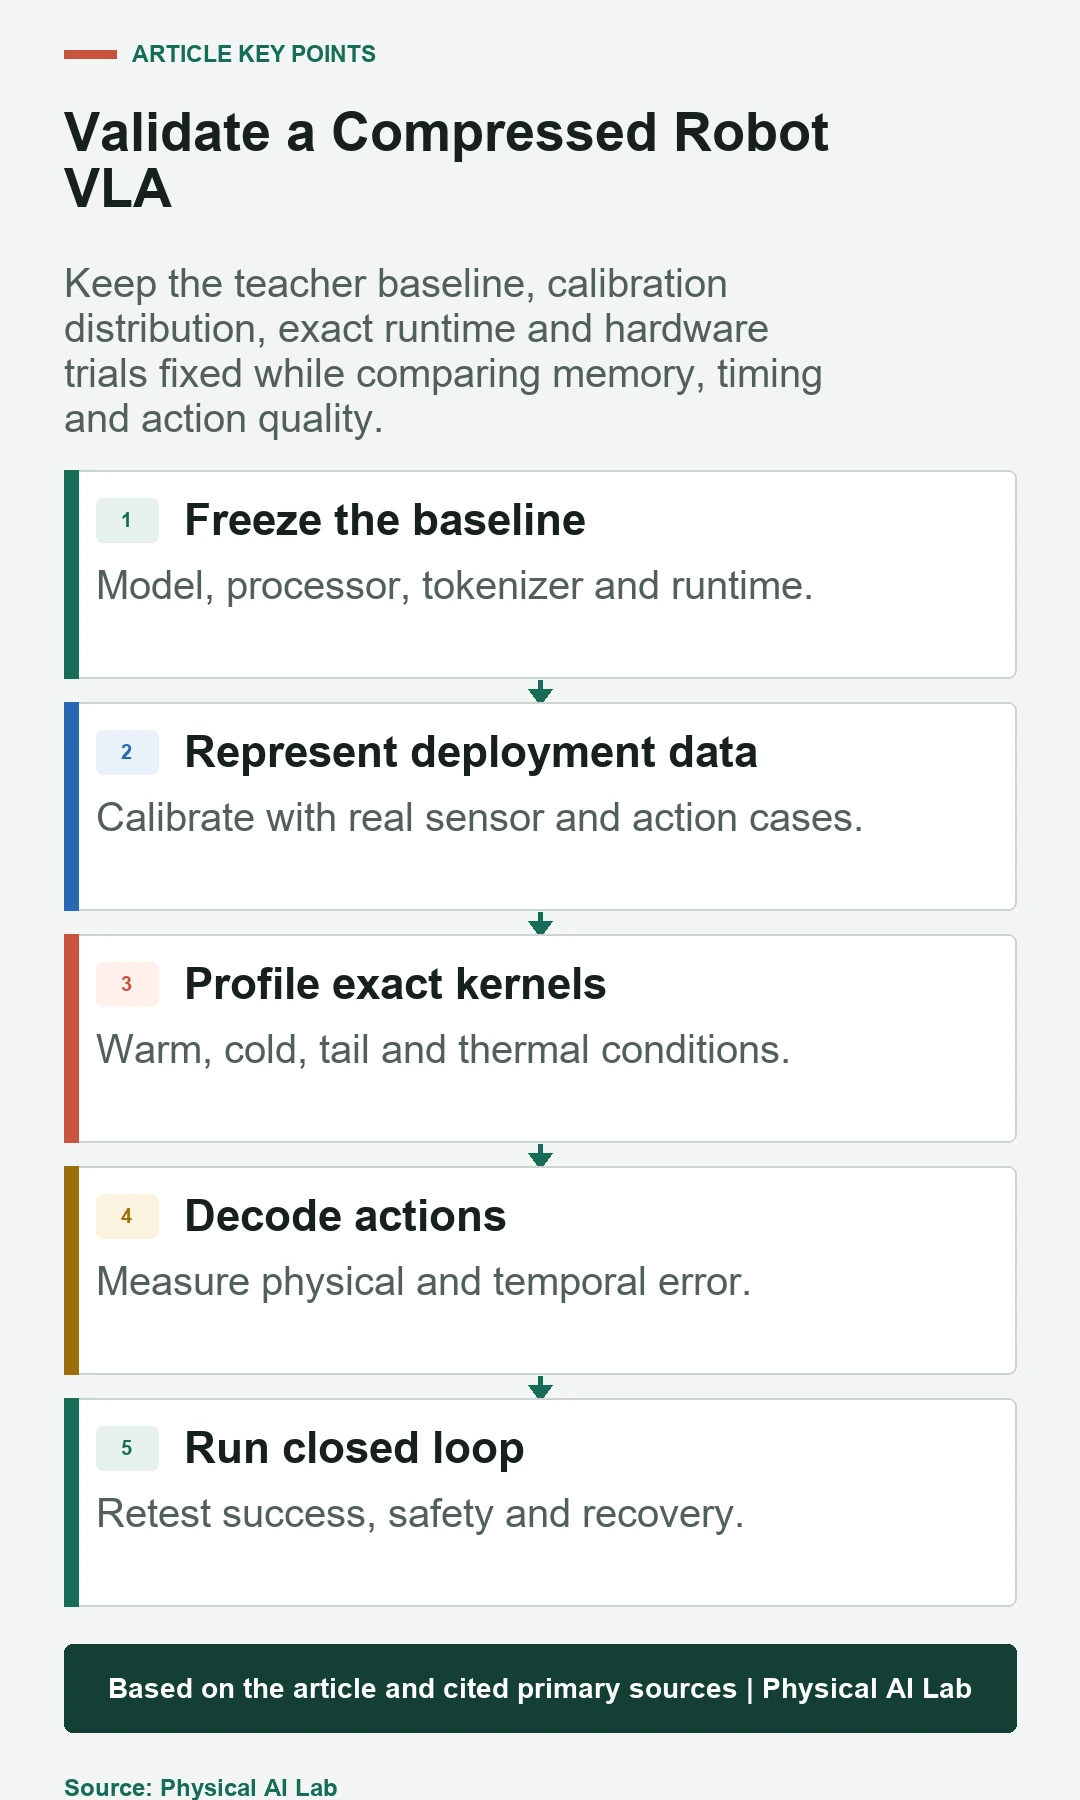This screenshot has height=1800, width=1080.
Task: Click the Validate a Compressed Robot VLA title
Action: (446, 160)
